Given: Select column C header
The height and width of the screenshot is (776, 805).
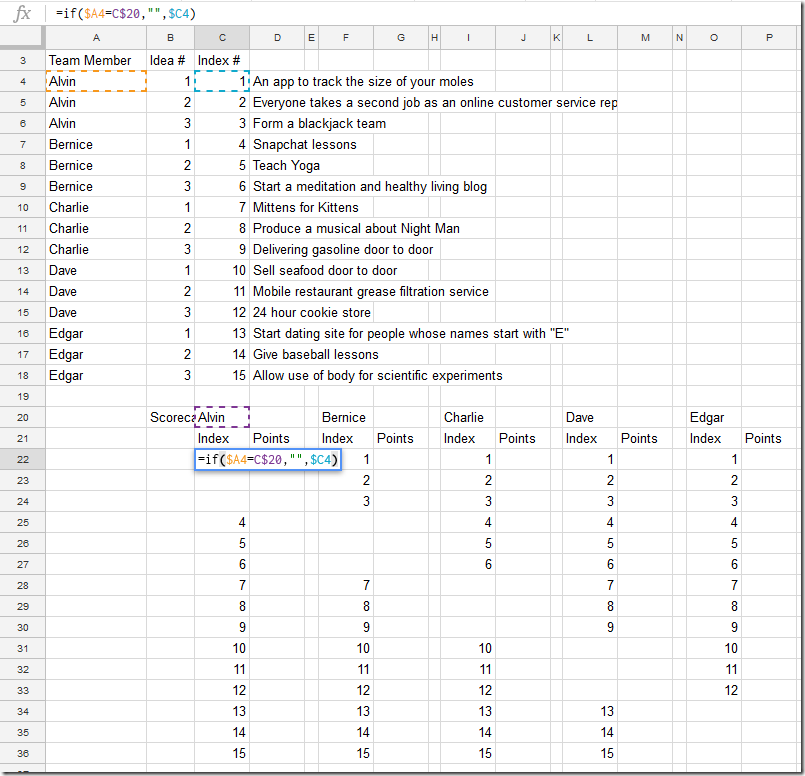Looking at the screenshot, I should 222,37.
